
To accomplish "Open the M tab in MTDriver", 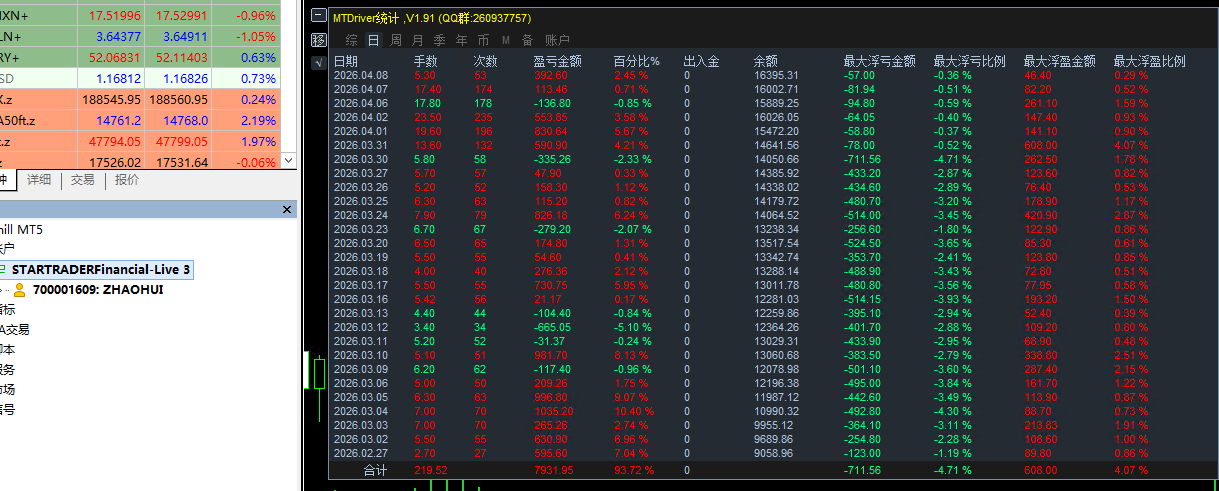I will [505, 40].
